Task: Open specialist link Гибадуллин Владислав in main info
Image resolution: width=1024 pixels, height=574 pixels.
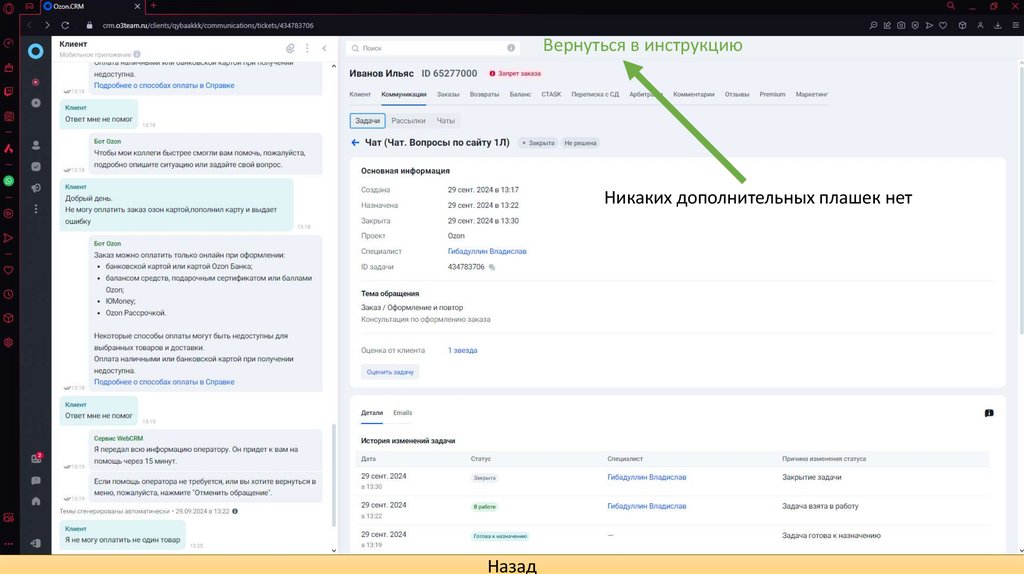Action: (487, 251)
